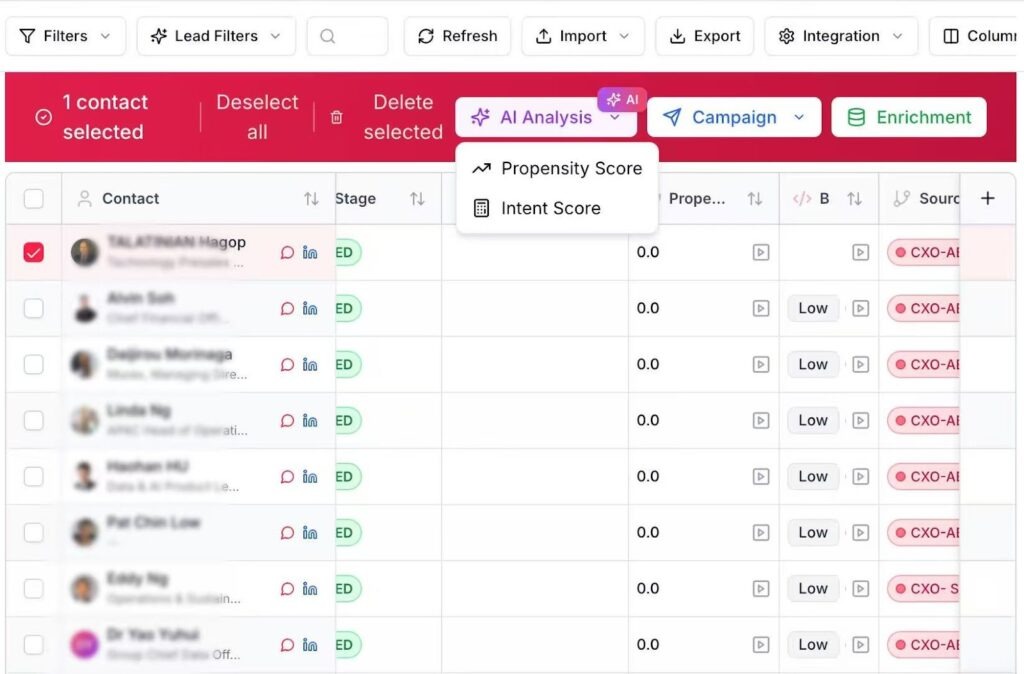Run B play icon beside second row Low
The image size is (1024, 674).
[861, 308]
